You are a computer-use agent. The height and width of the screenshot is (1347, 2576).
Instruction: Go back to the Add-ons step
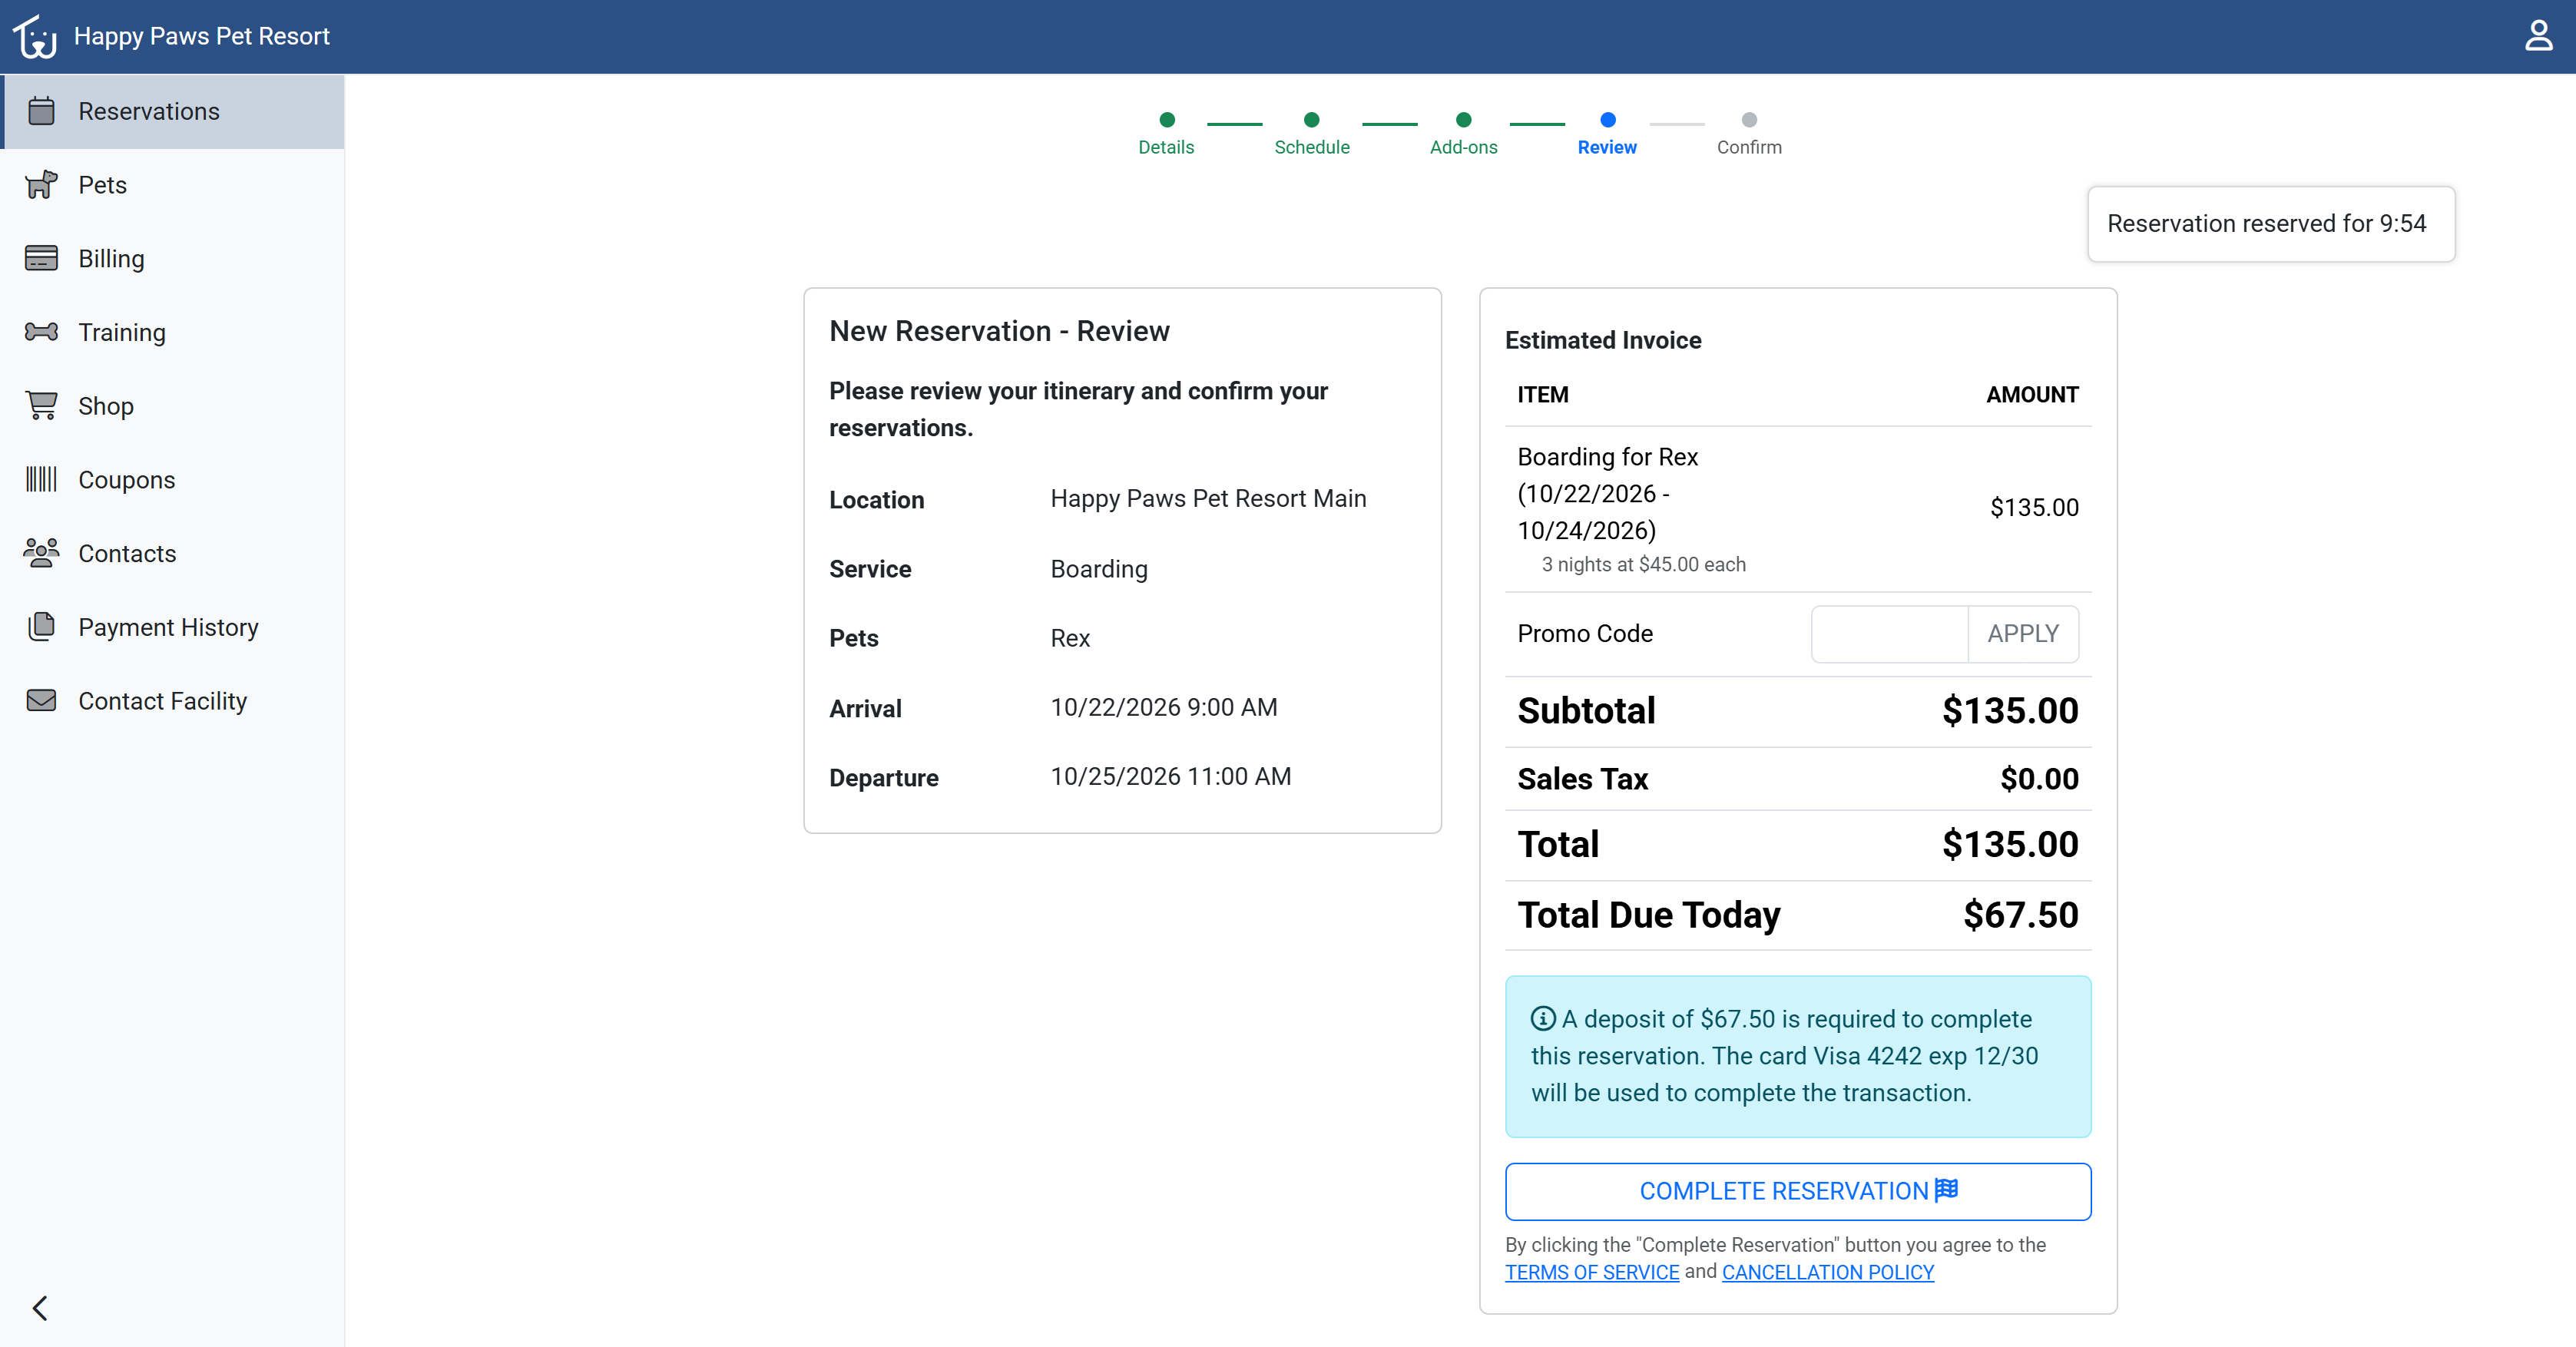pyautogui.click(x=1463, y=134)
